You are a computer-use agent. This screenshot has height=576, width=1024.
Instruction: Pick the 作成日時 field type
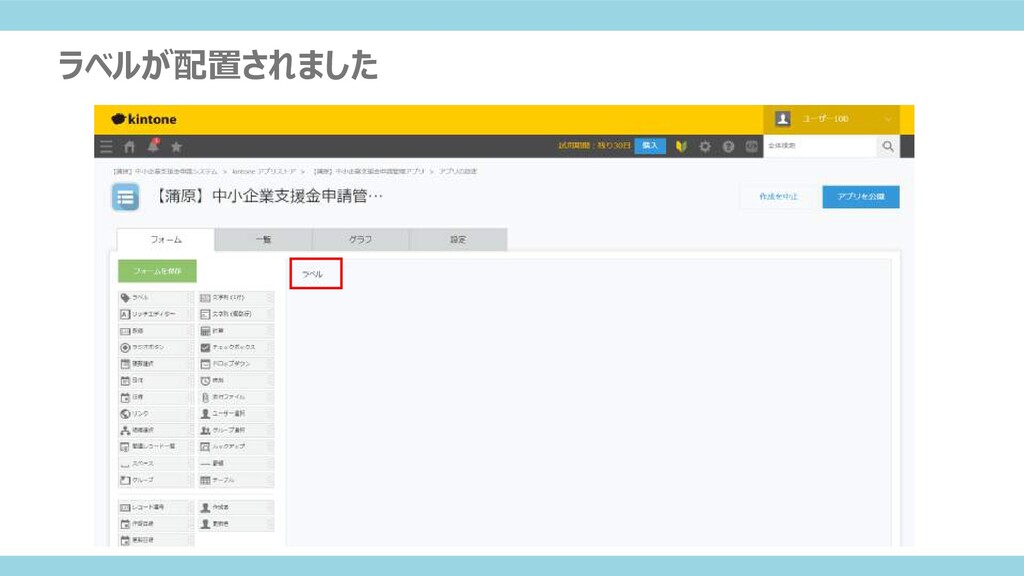pyautogui.click(x=155, y=524)
